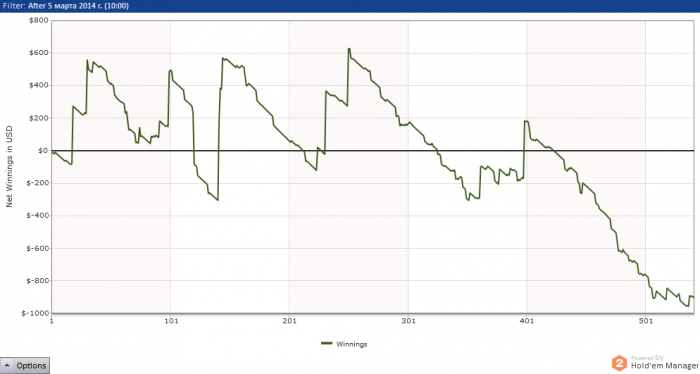Image resolution: width=700 pixels, height=374 pixels.
Task: Click the 'Net Winnings in USD' axis title
Action: tap(9, 166)
